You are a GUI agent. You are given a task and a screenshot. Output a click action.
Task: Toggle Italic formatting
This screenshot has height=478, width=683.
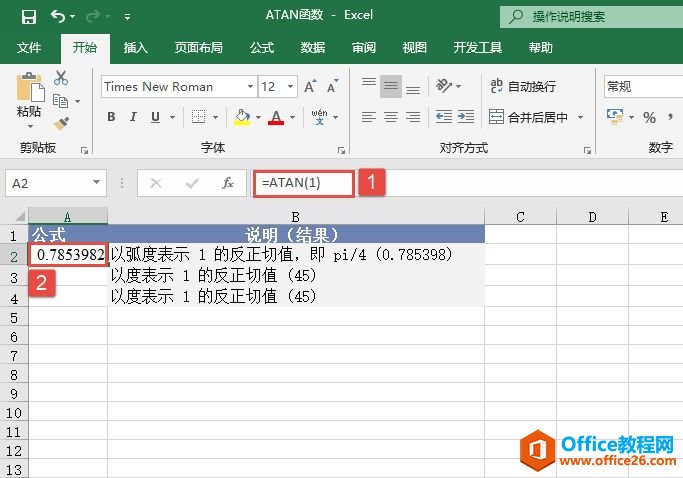click(133, 117)
